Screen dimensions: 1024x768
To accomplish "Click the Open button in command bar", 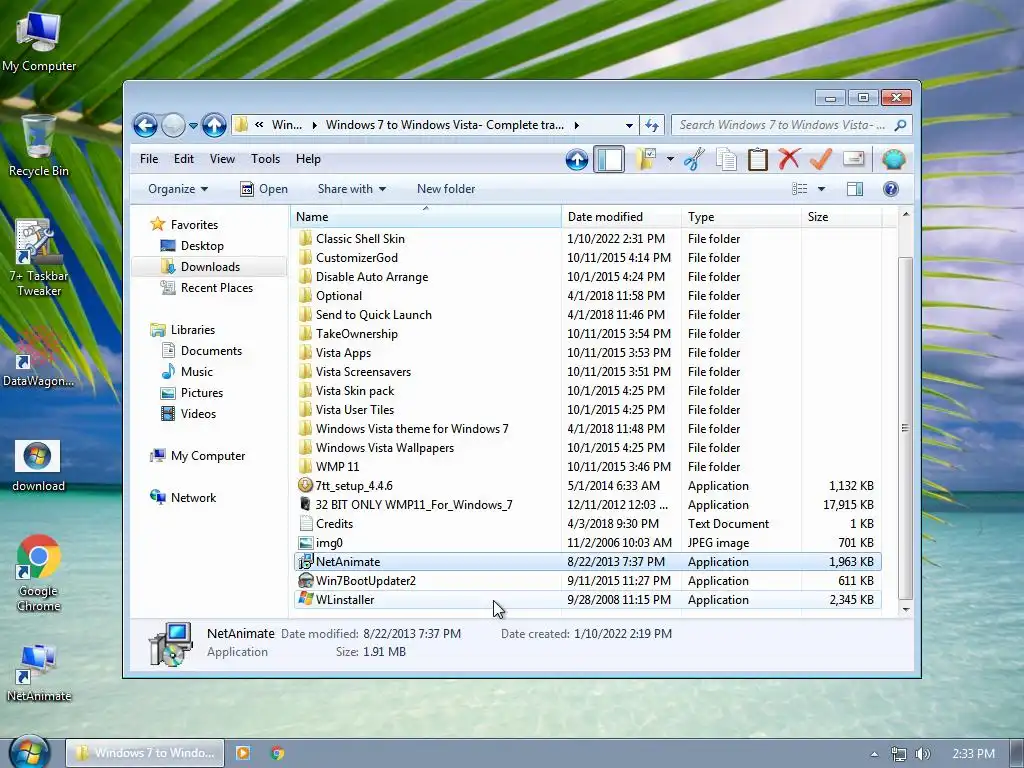I will tap(264, 189).
